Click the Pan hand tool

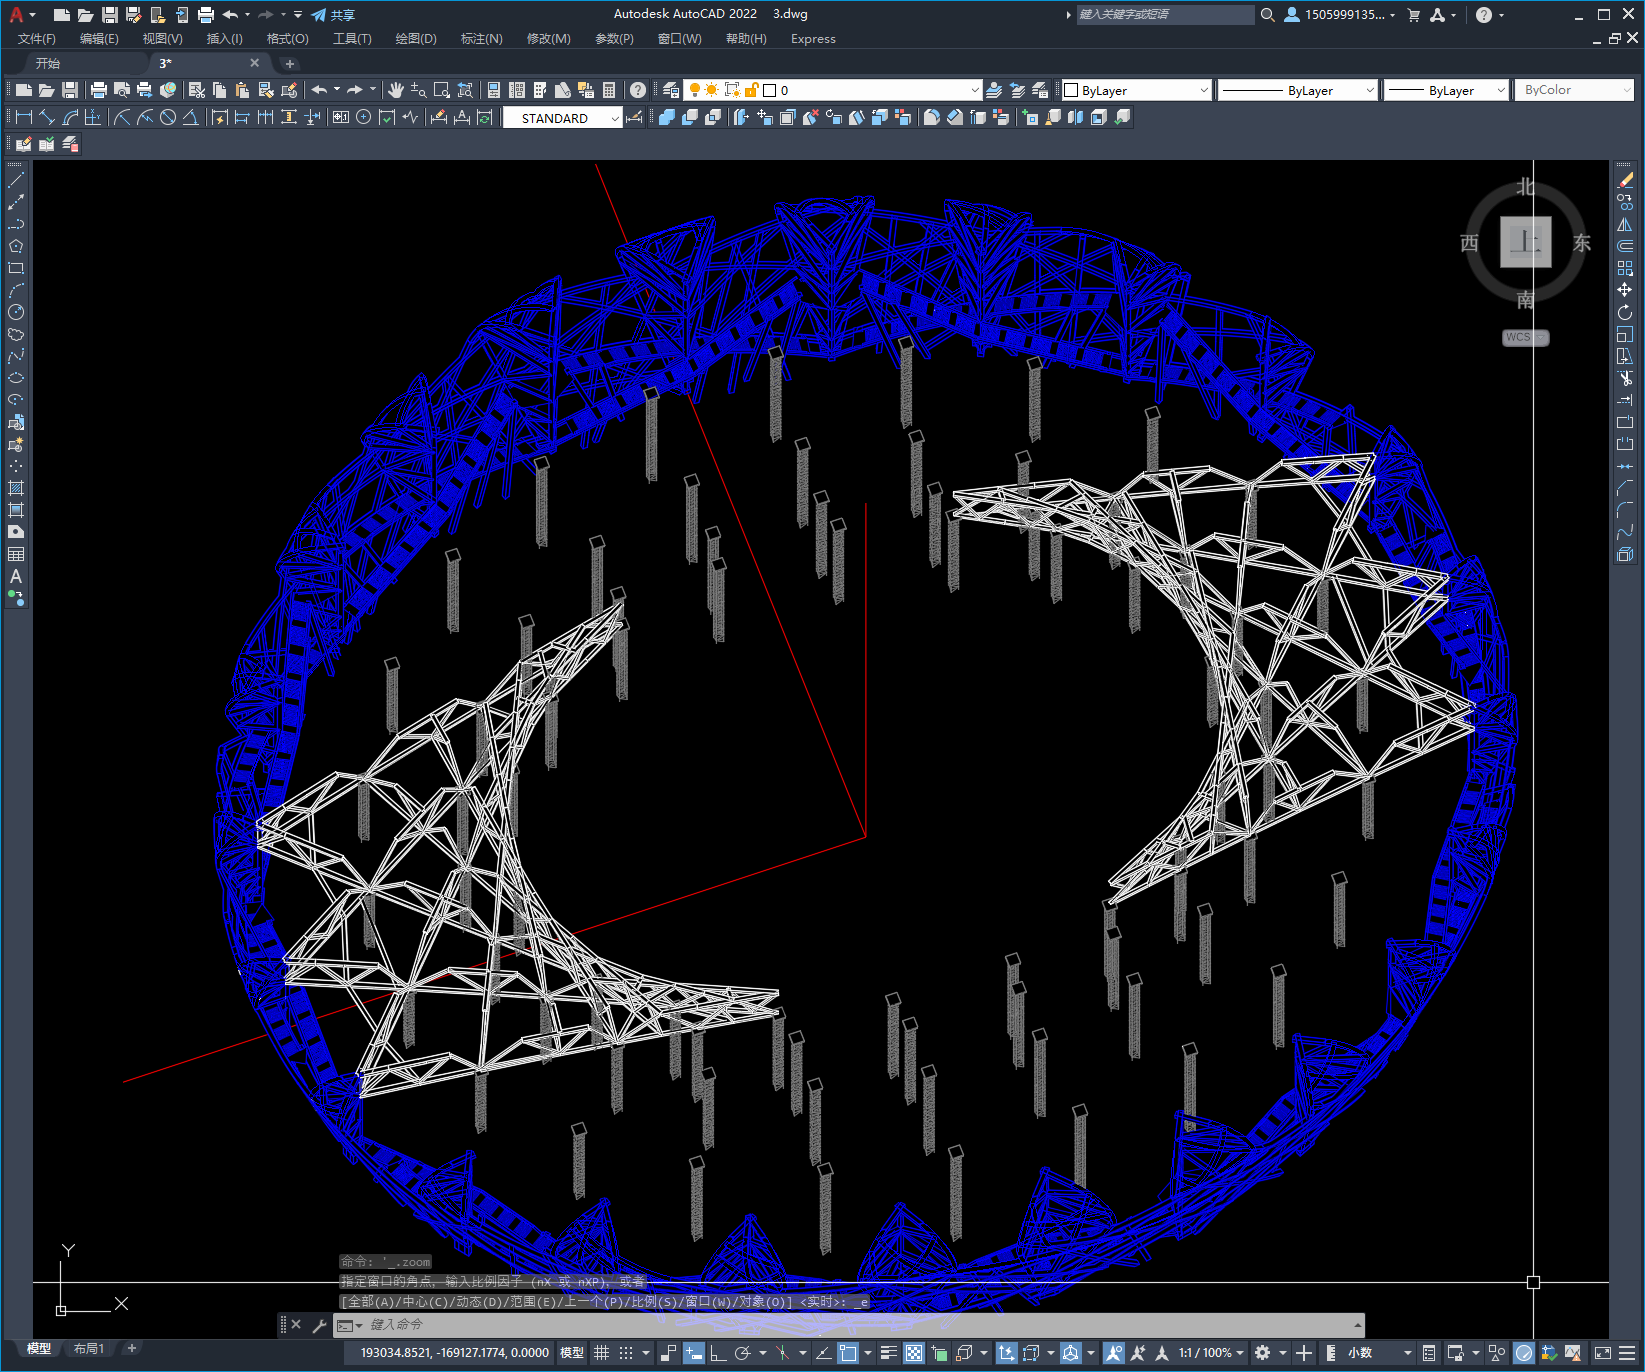coord(396,90)
